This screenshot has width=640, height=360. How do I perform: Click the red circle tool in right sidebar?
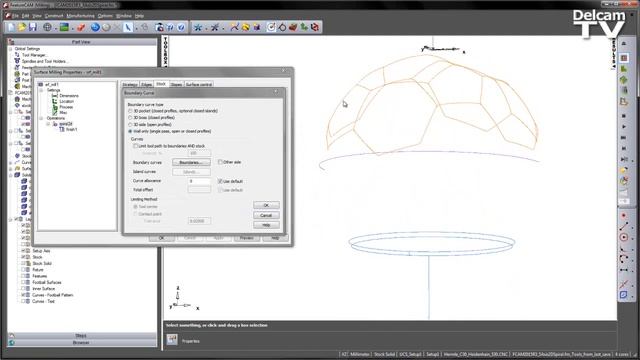[x=623, y=237]
